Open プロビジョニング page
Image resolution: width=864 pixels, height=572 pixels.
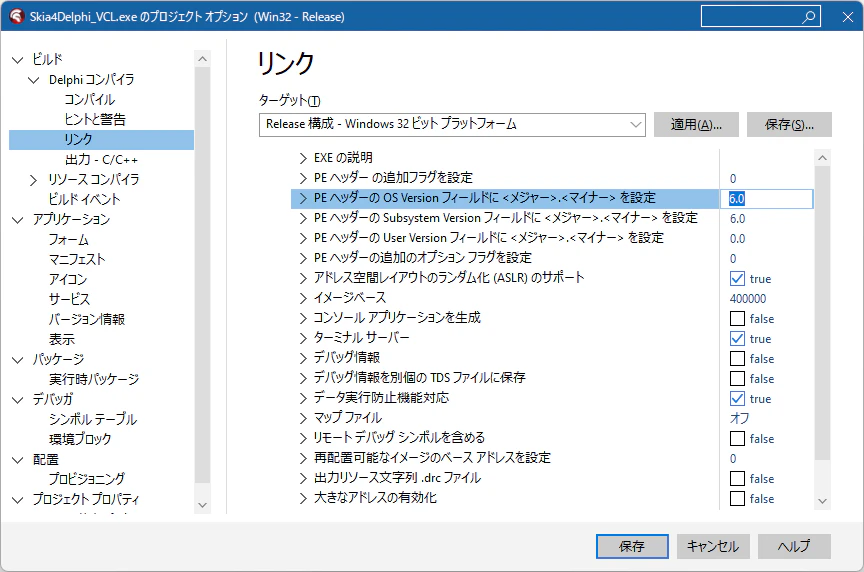click(x=87, y=479)
